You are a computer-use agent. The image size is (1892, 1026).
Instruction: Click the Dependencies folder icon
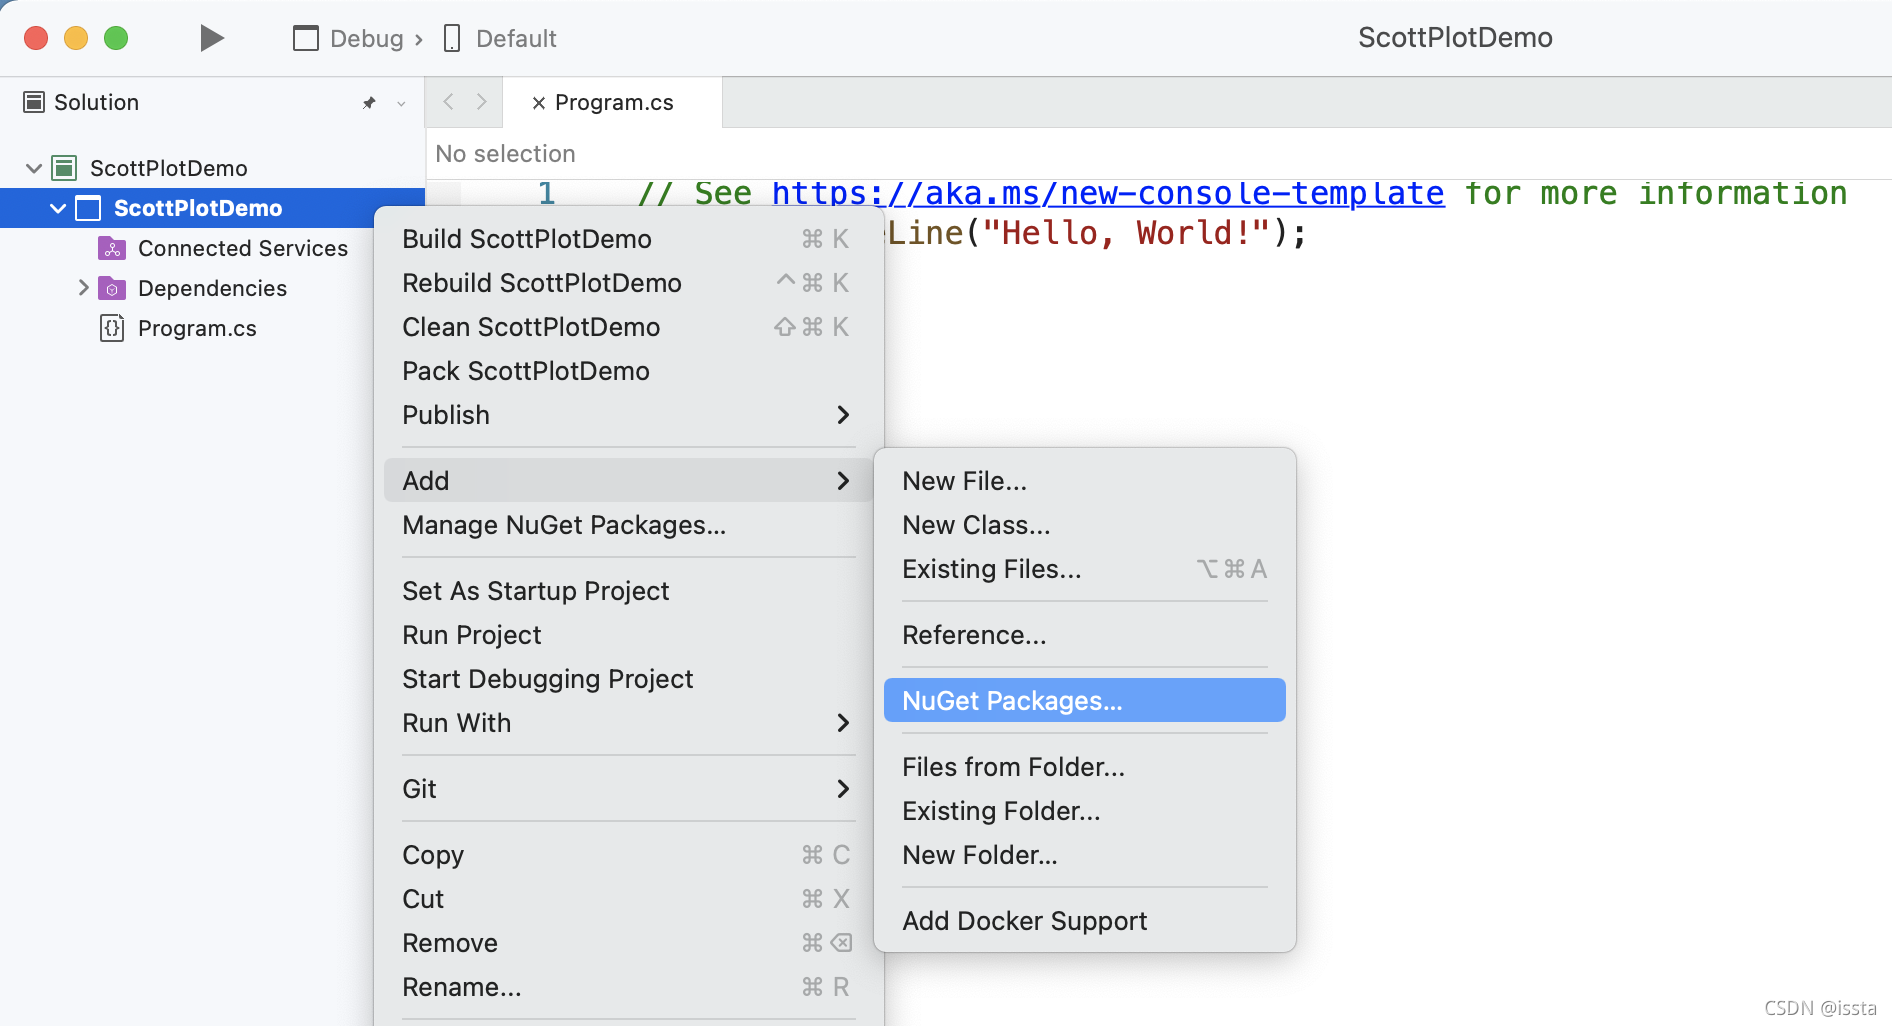(112, 288)
